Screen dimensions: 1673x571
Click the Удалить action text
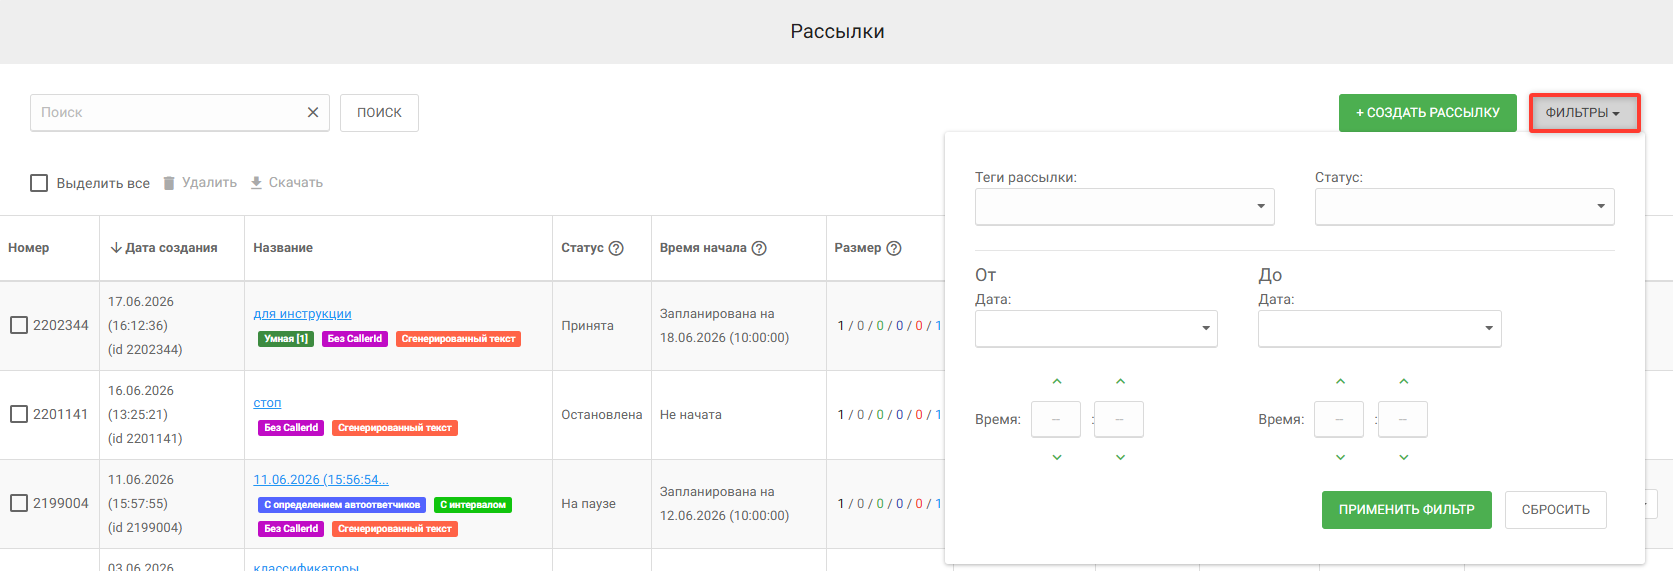coord(209,183)
